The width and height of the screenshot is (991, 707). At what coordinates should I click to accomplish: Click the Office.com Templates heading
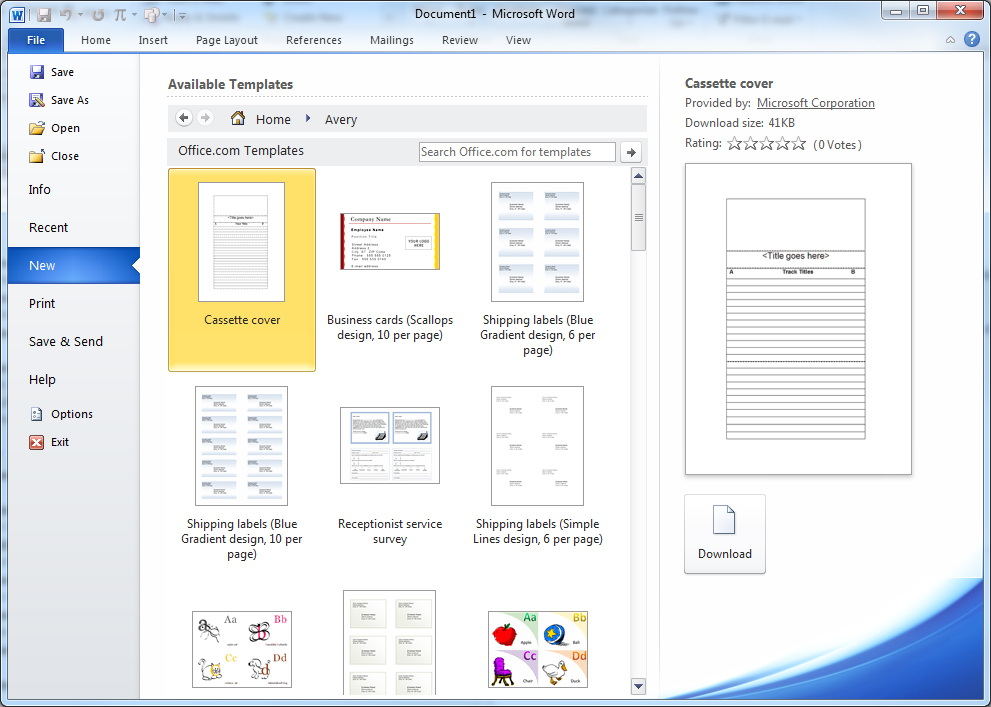tap(241, 151)
